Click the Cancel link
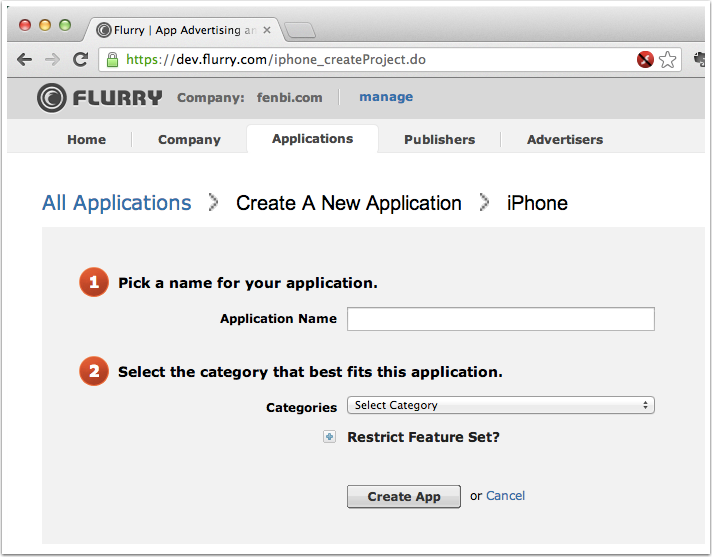The width and height of the screenshot is (712, 557). point(505,496)
